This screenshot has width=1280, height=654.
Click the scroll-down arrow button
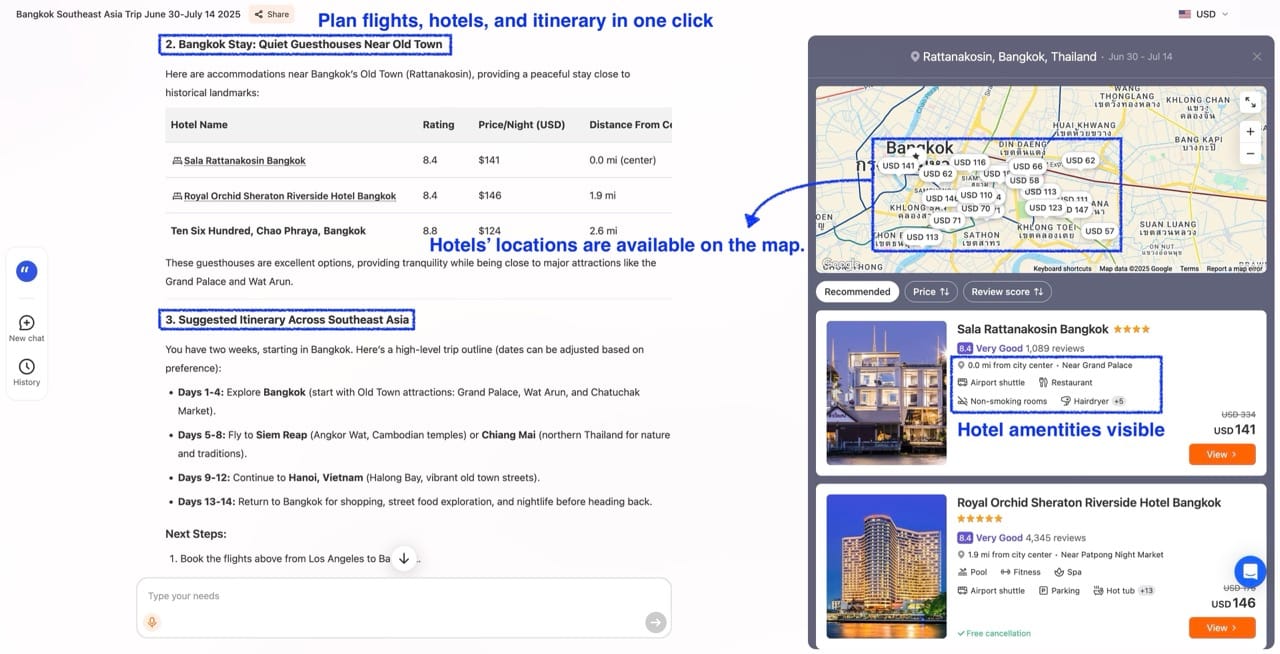[x=404, y=558]
